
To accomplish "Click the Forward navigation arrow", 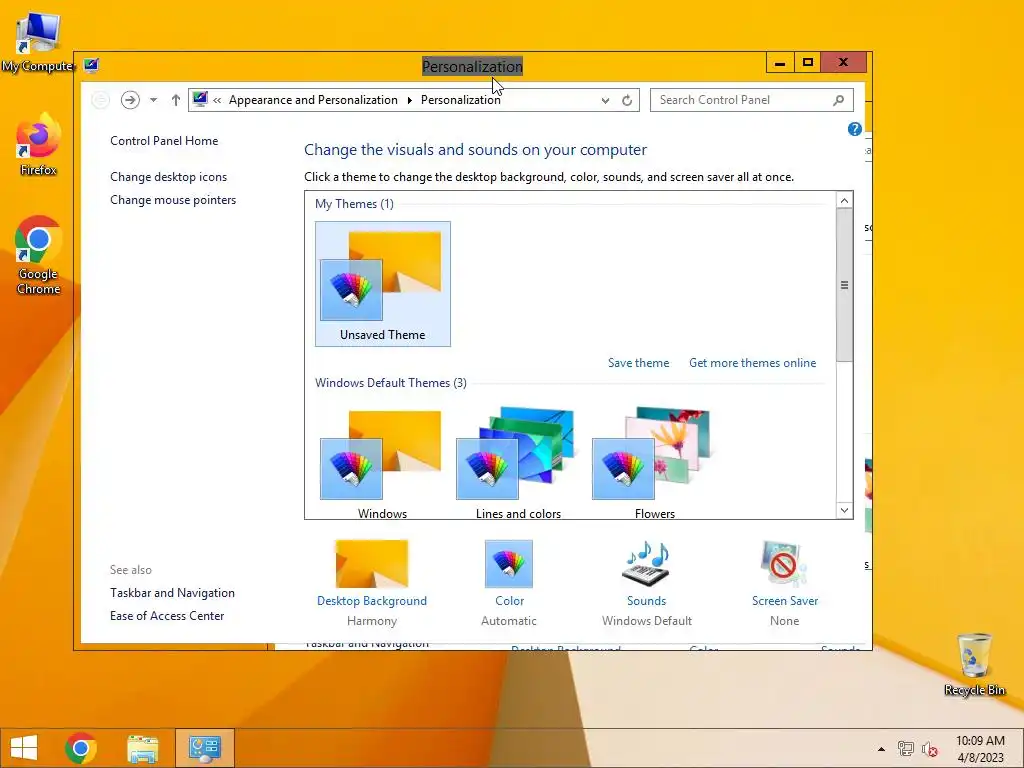I will coord(130,100).
